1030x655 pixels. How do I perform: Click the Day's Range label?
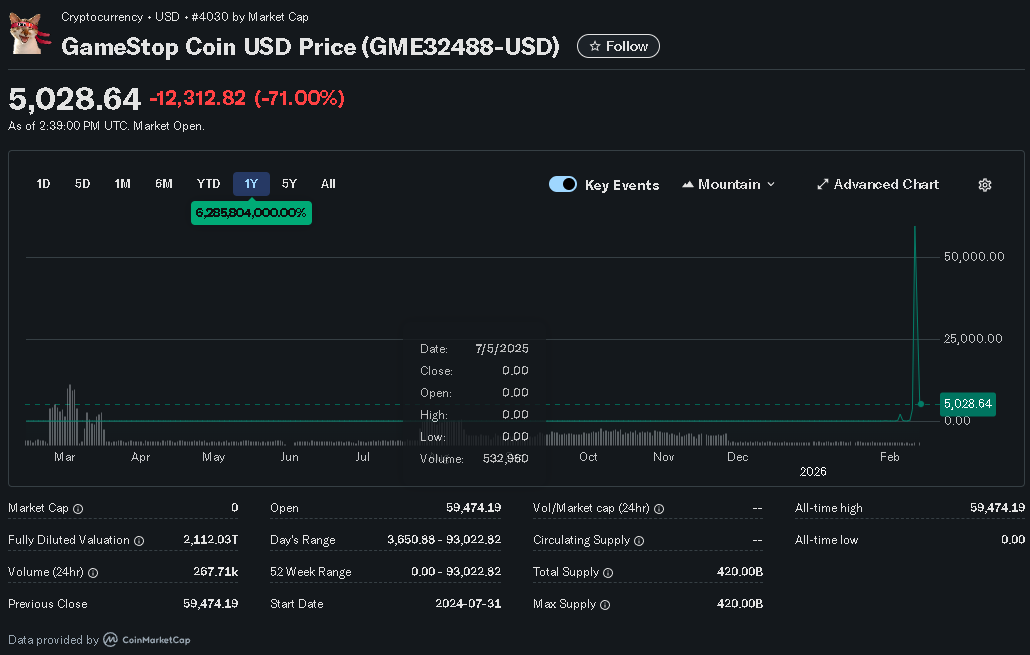point(303,540)
